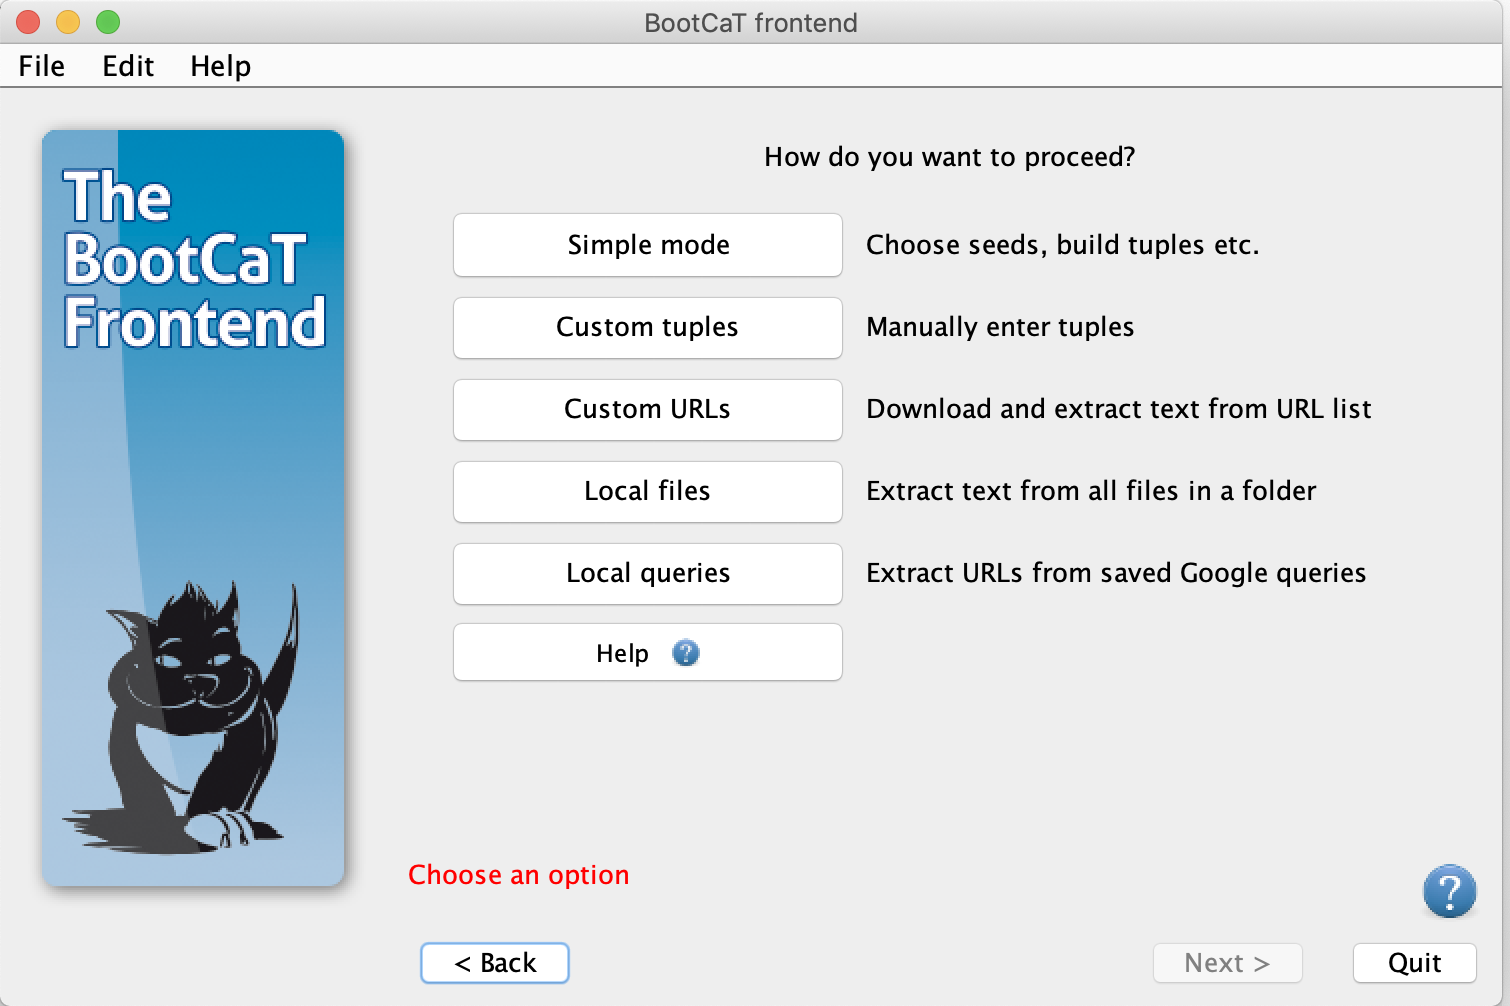Click the Next > button
Viewport: 1510px width, 1006px height.
[1227, 963]
